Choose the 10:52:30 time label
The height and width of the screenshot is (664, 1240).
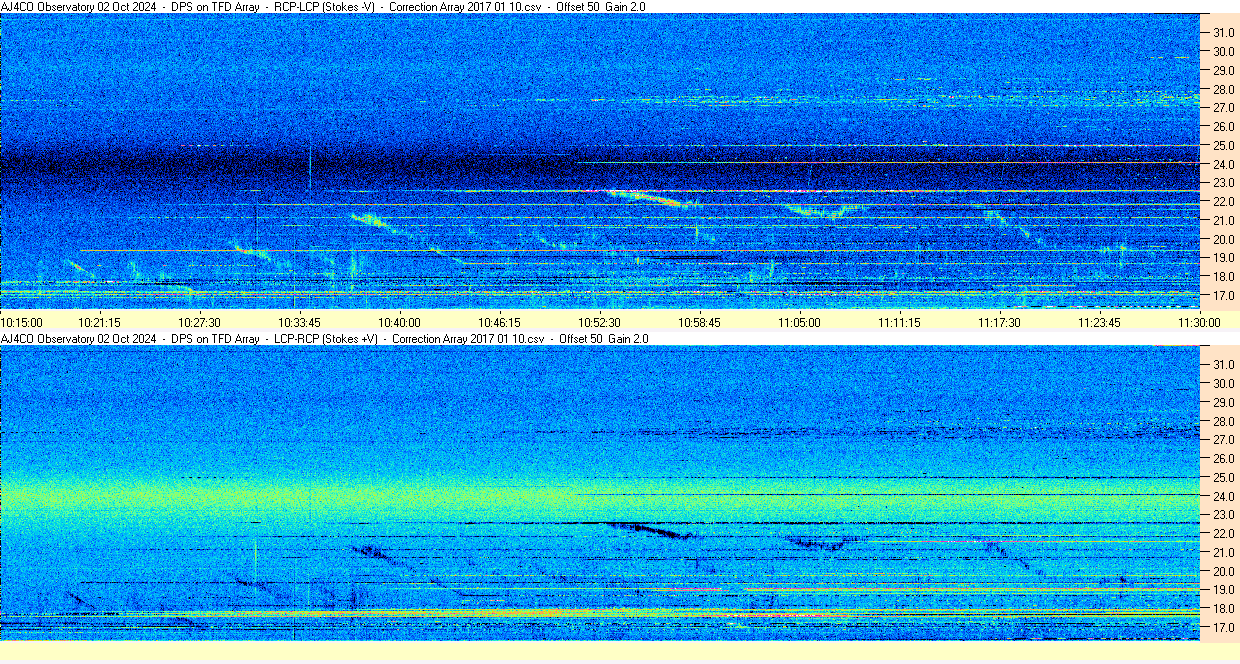(x=599, y=322)
